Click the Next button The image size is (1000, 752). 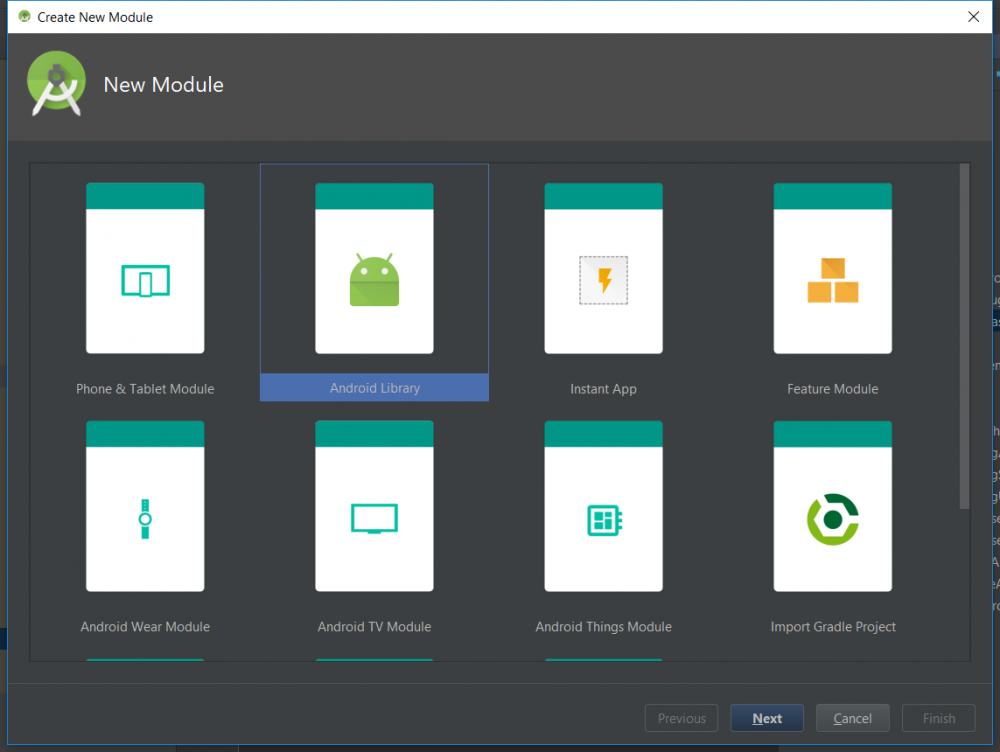point(766,718)
